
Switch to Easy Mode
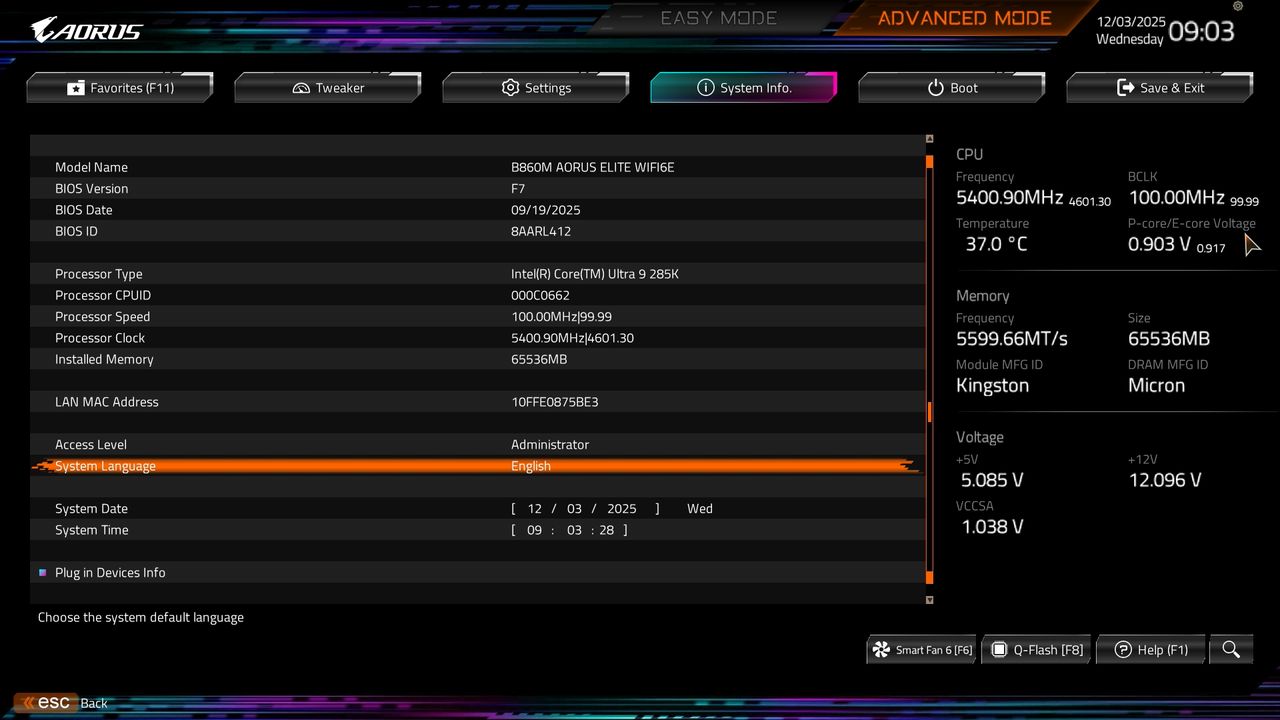pos(718,17)
